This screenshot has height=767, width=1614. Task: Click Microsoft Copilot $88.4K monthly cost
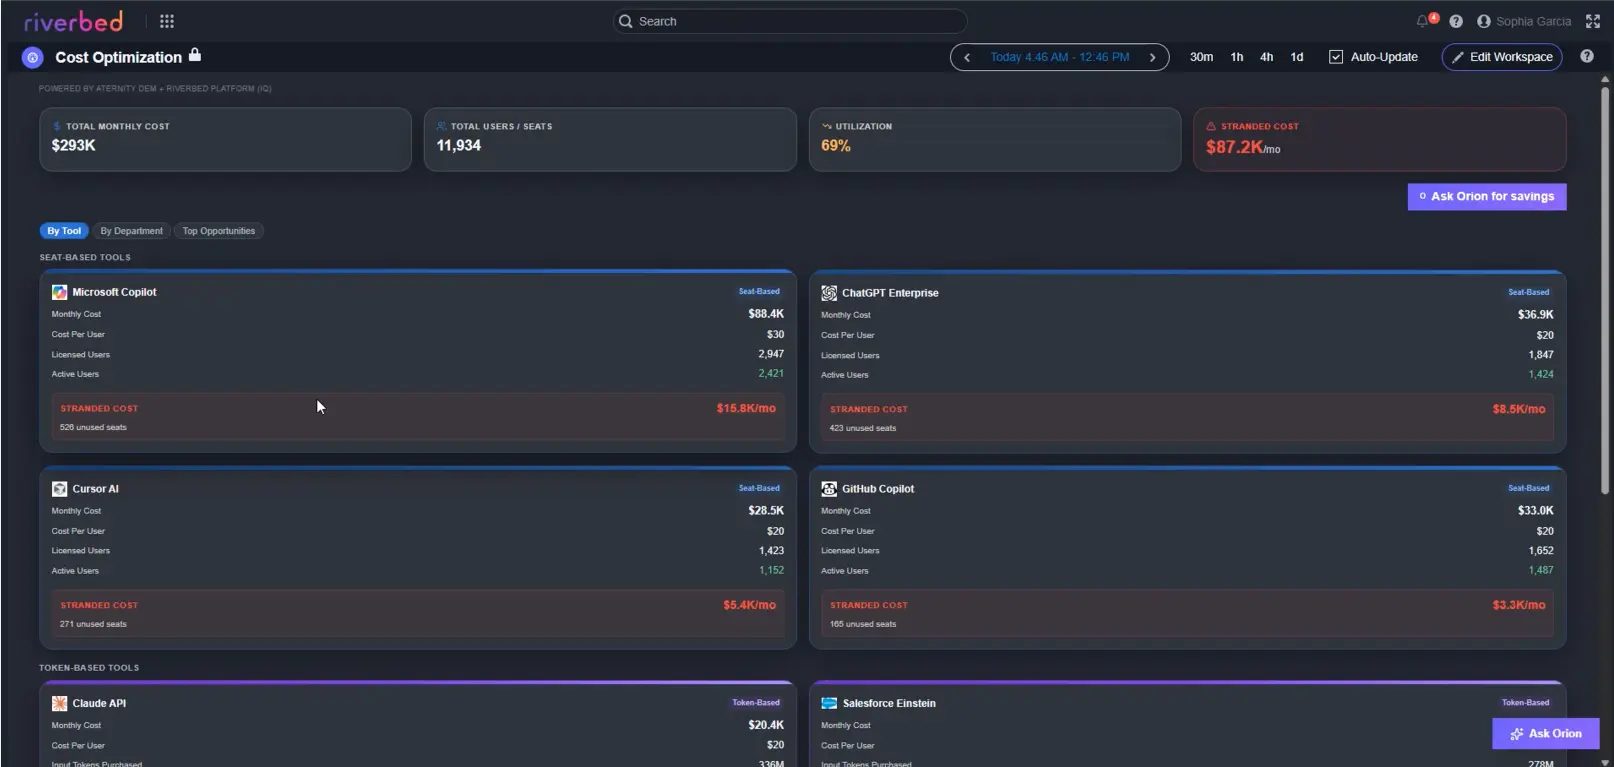pyautogui.click(x=766, y=314)
